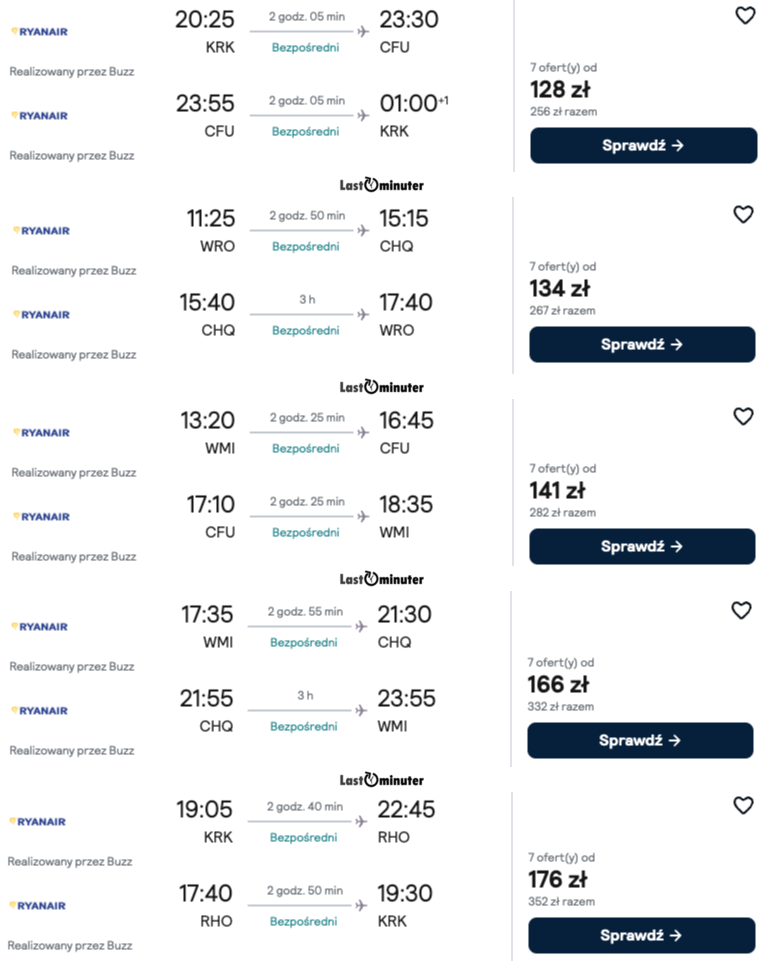Click Ryanair logo on 13:20 WMI flight
The width and height of the screenshot is (766, 961).
click(x=41, y=433)
